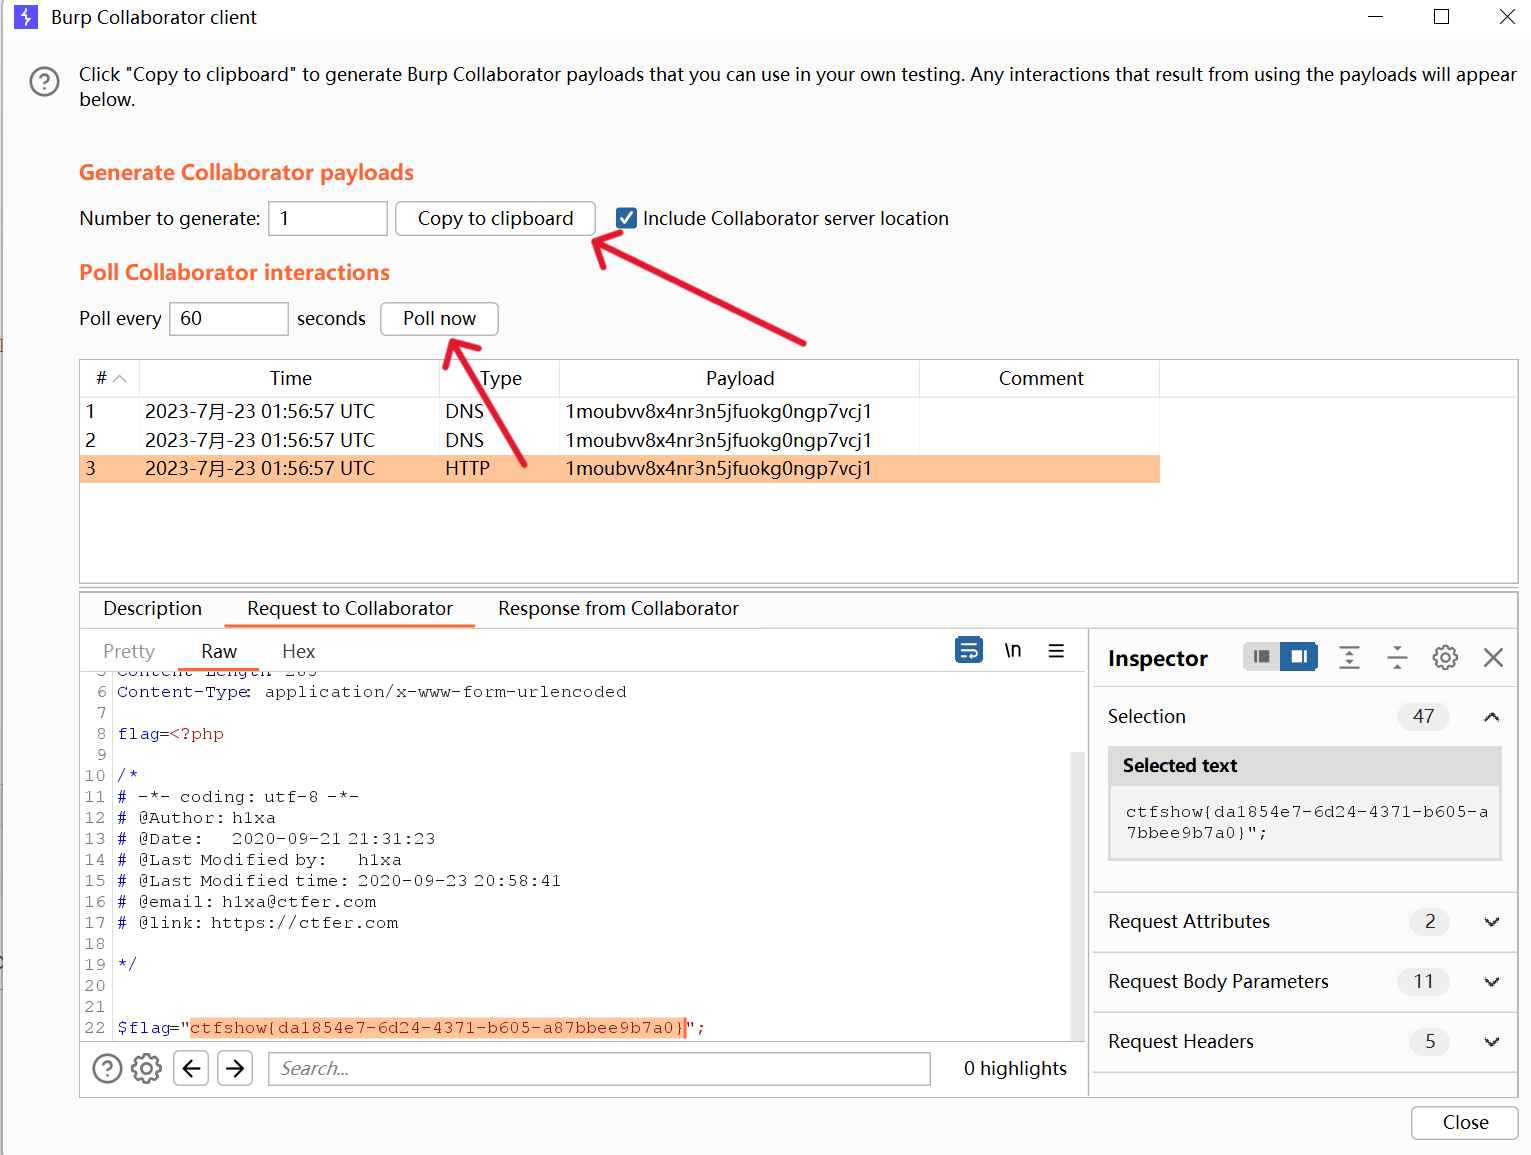
Task: Open search settings gear icon
Action: pyautogui.click(x=146, y=1069)
